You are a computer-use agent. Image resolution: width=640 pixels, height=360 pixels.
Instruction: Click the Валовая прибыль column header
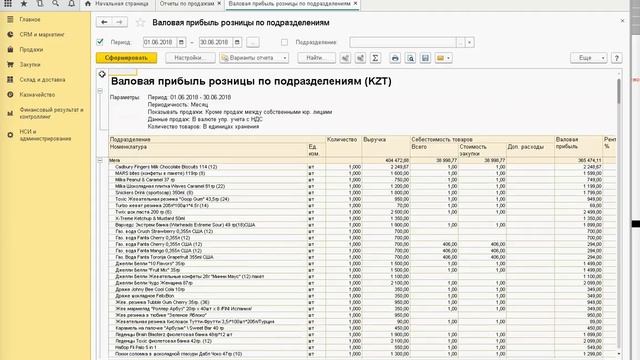coord(578,147)
